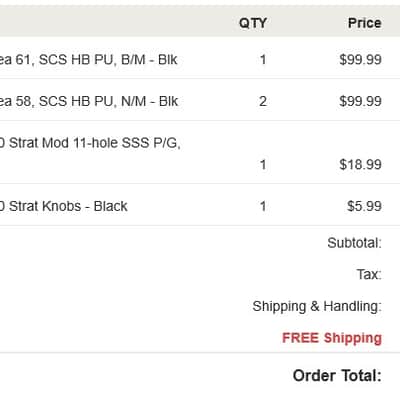
Task: Click the red FREE Shipping text
Action: (x=332, y=338)
